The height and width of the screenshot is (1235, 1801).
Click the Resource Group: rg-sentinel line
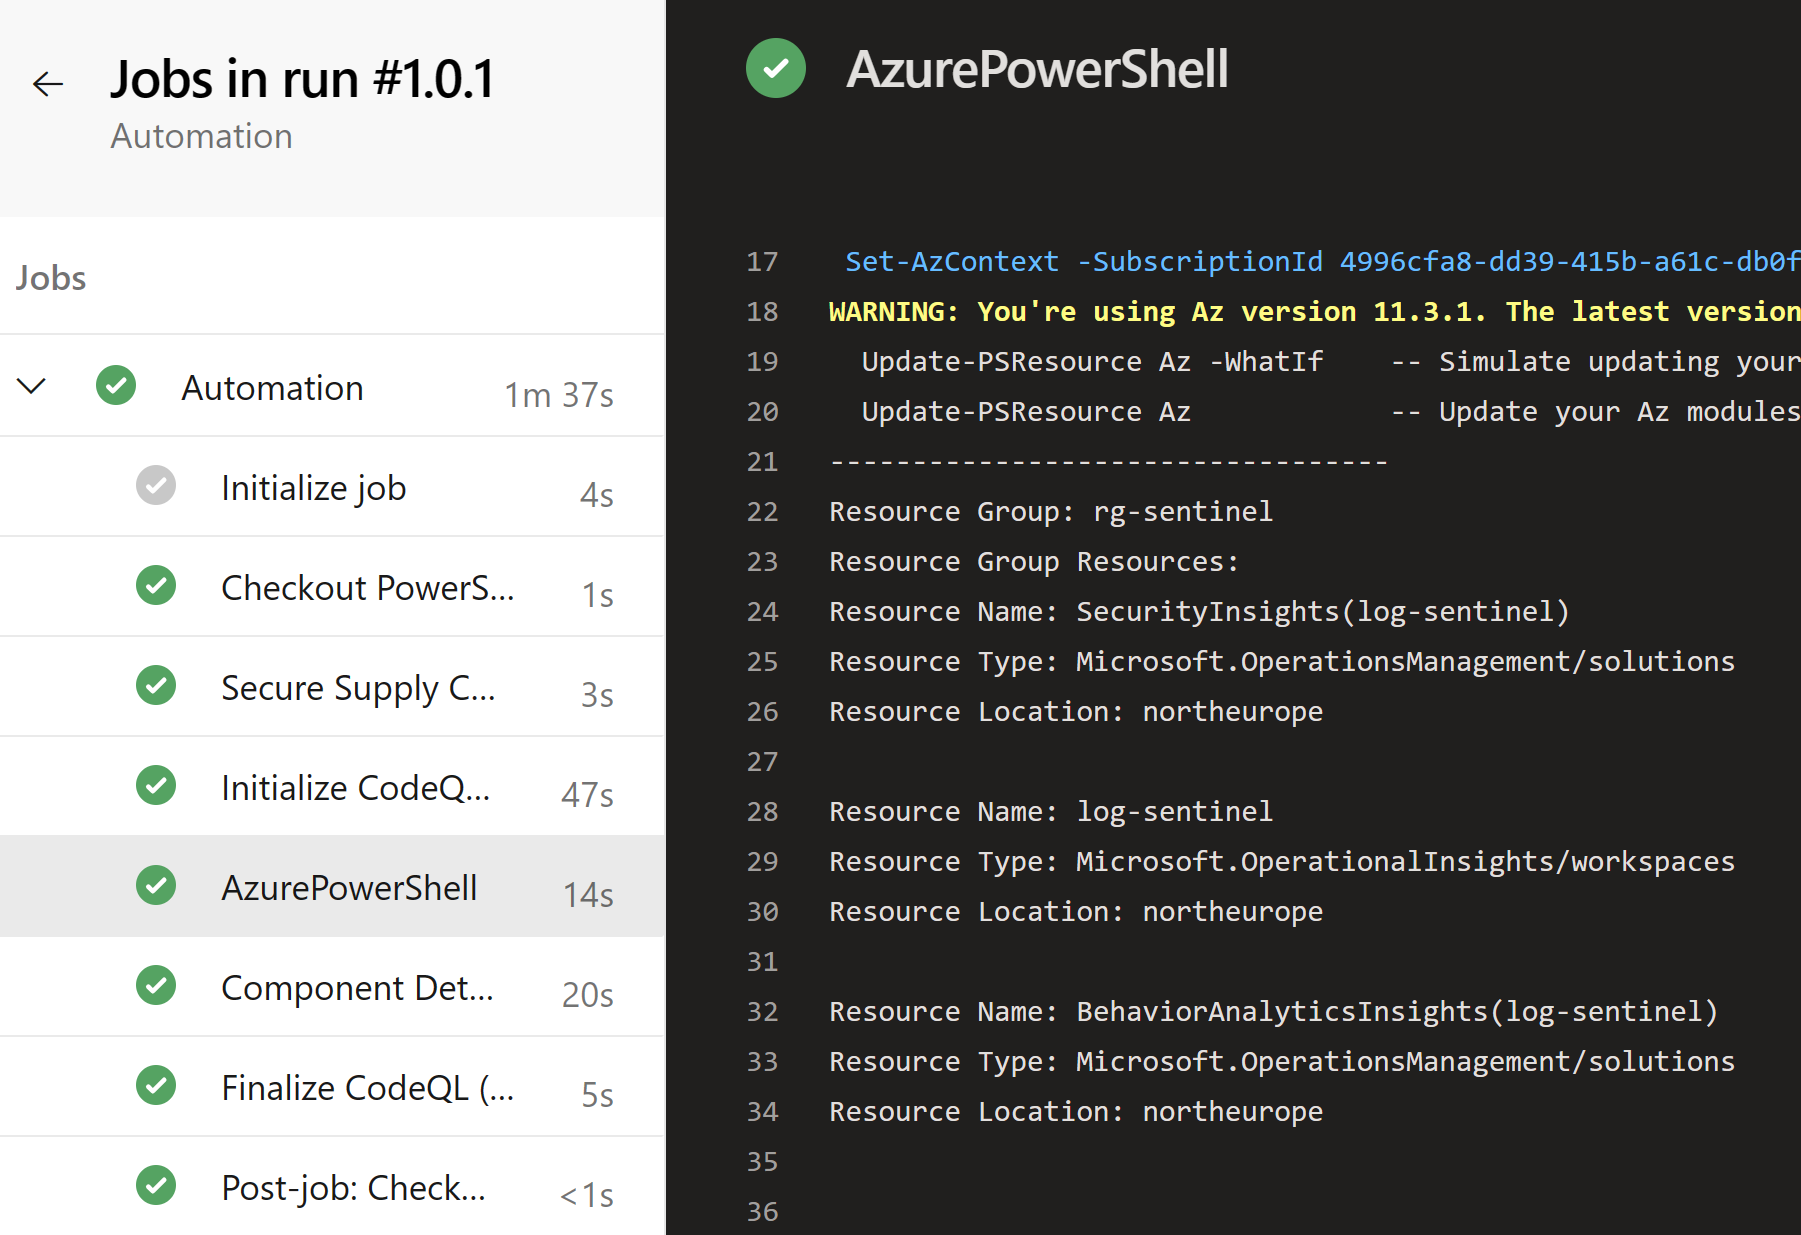pos(1051,512)
